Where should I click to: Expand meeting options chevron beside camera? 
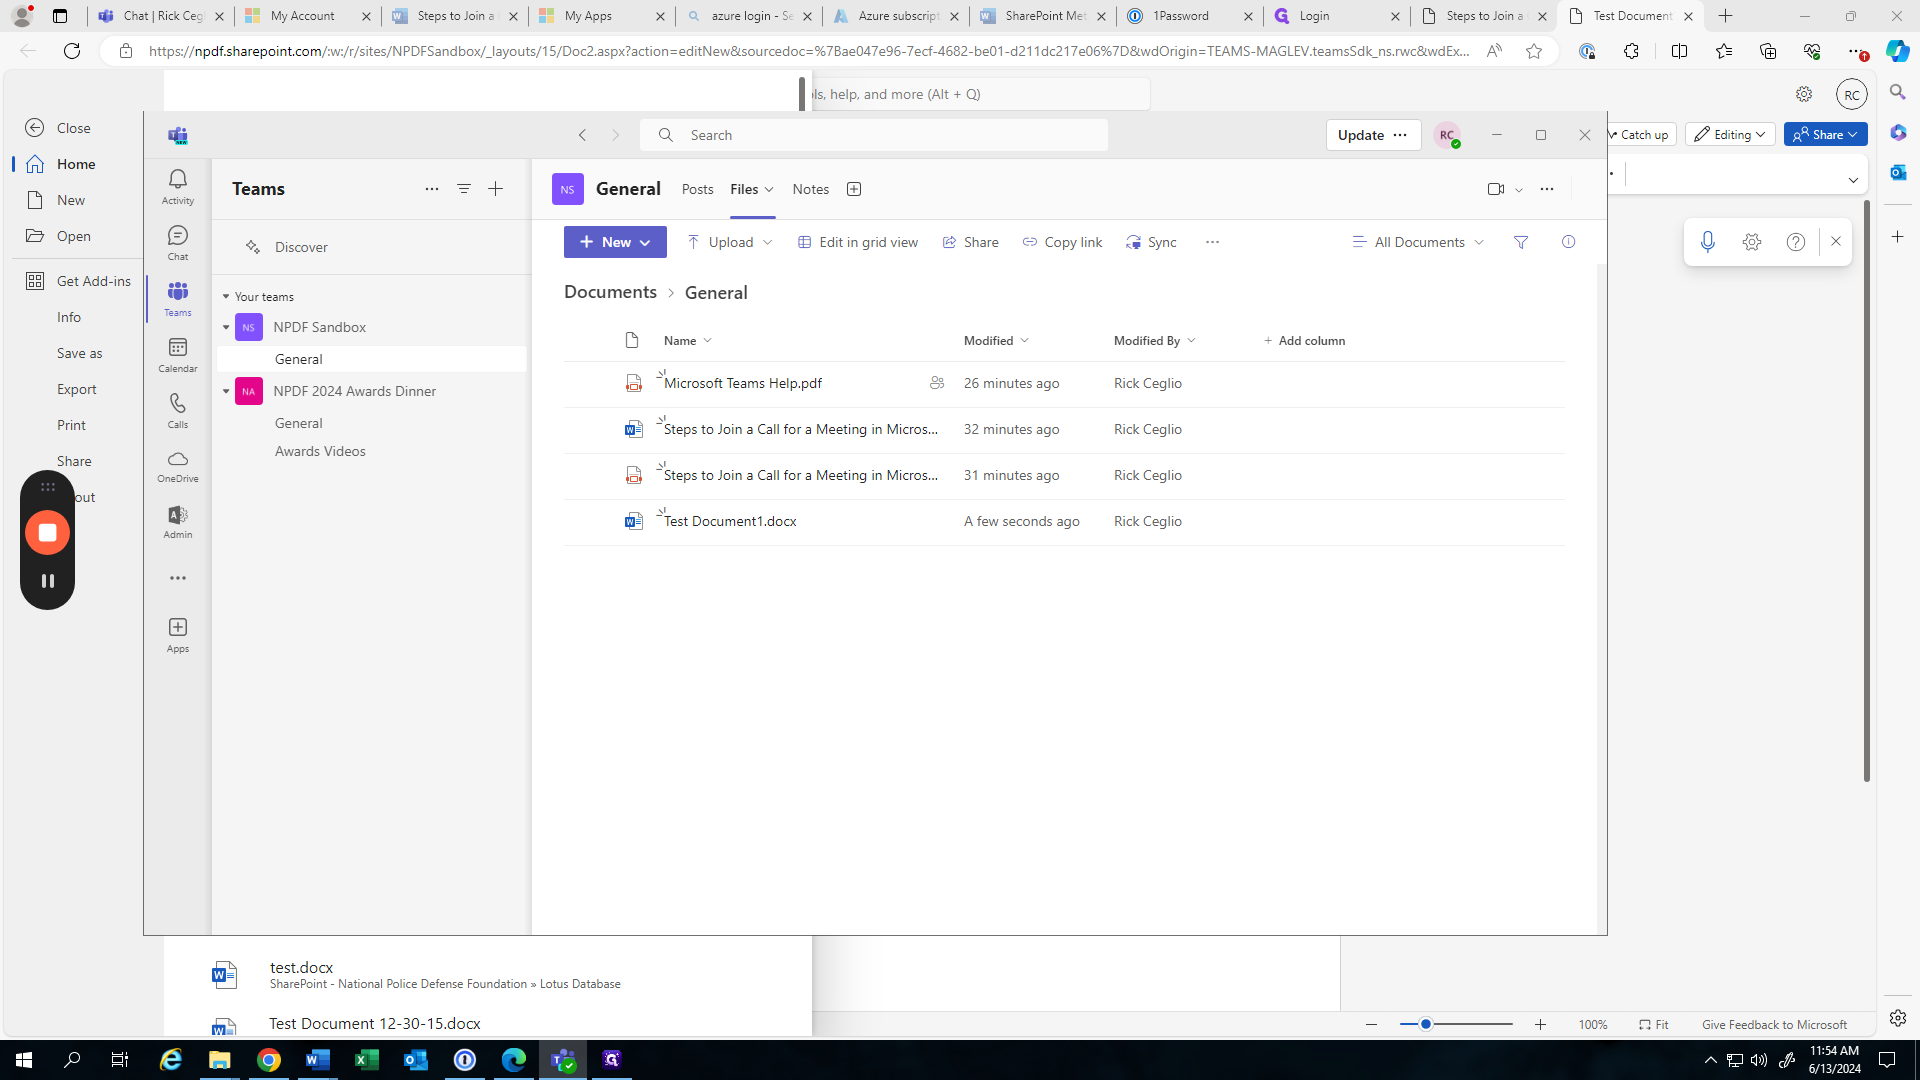coord(1519,190)
